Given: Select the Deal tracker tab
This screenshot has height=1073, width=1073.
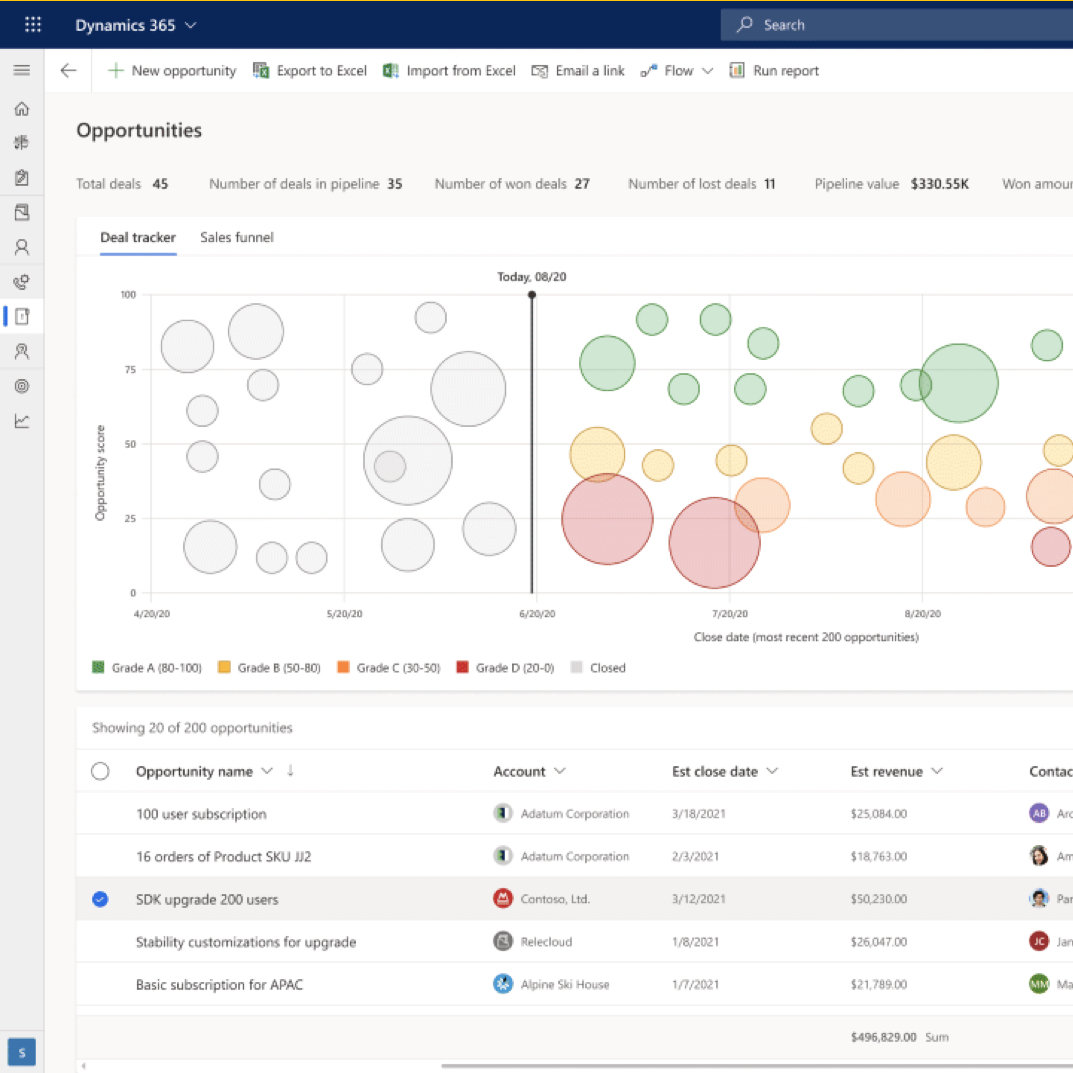Looking at the screenshot, I should click(138, 237).
